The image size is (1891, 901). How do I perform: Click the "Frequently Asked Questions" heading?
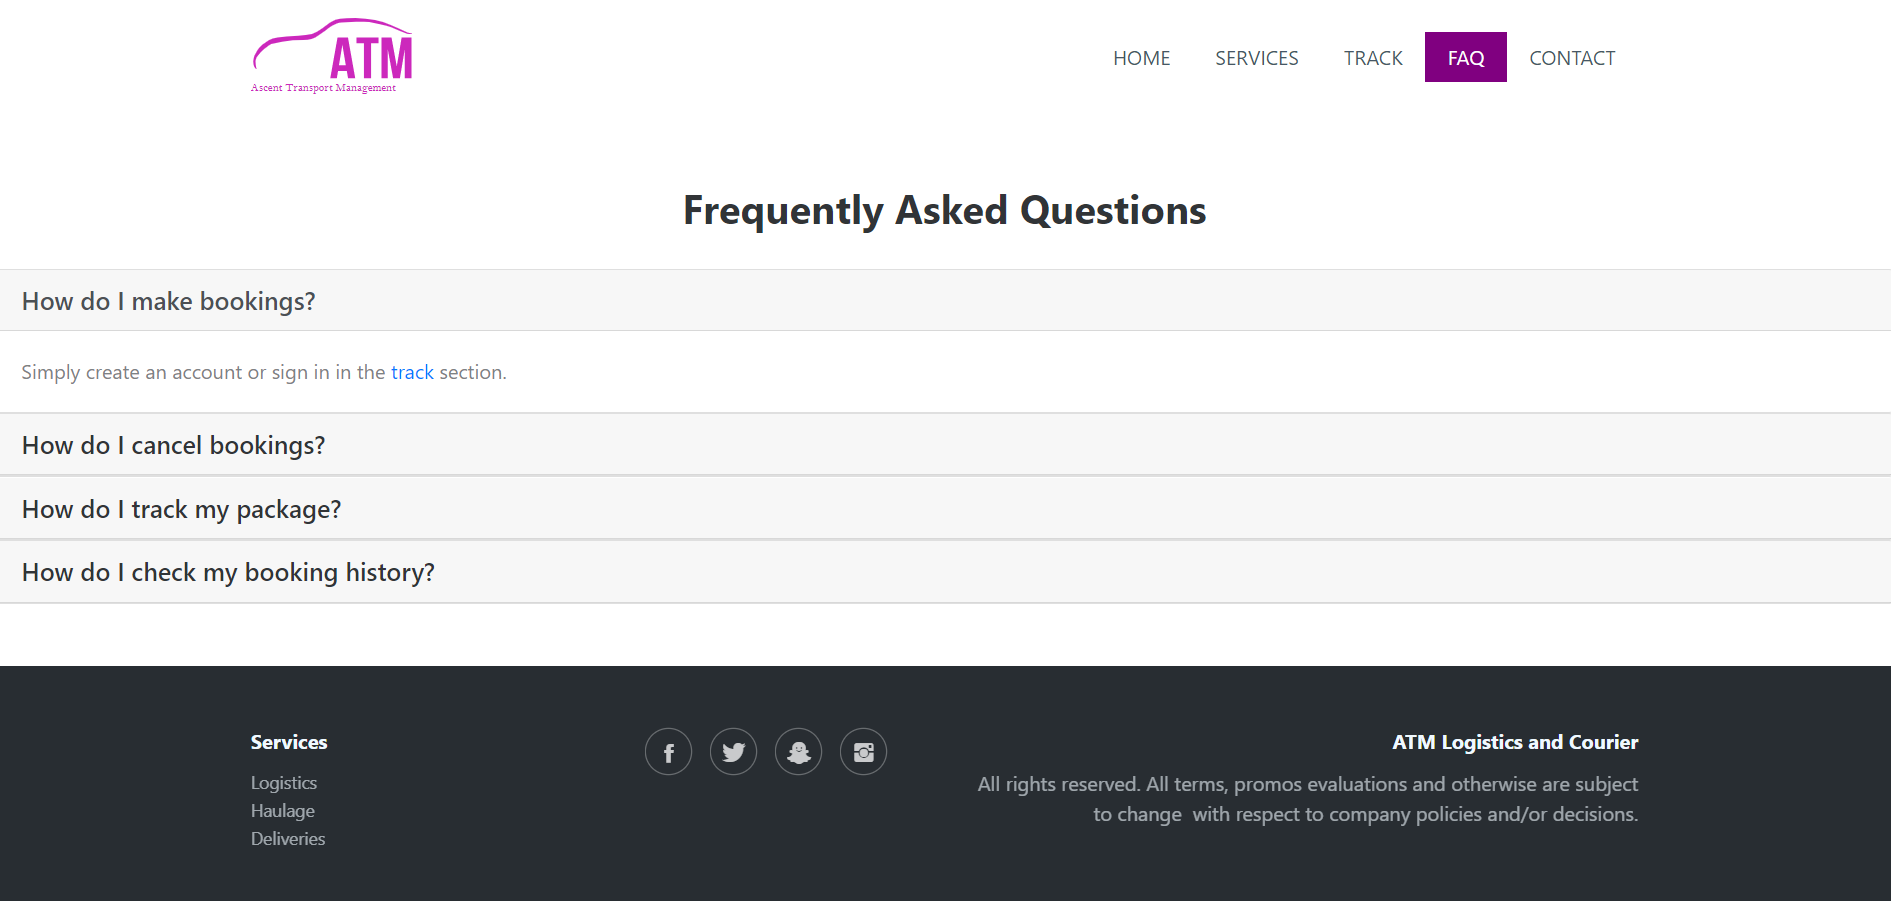tap(944, 210)
